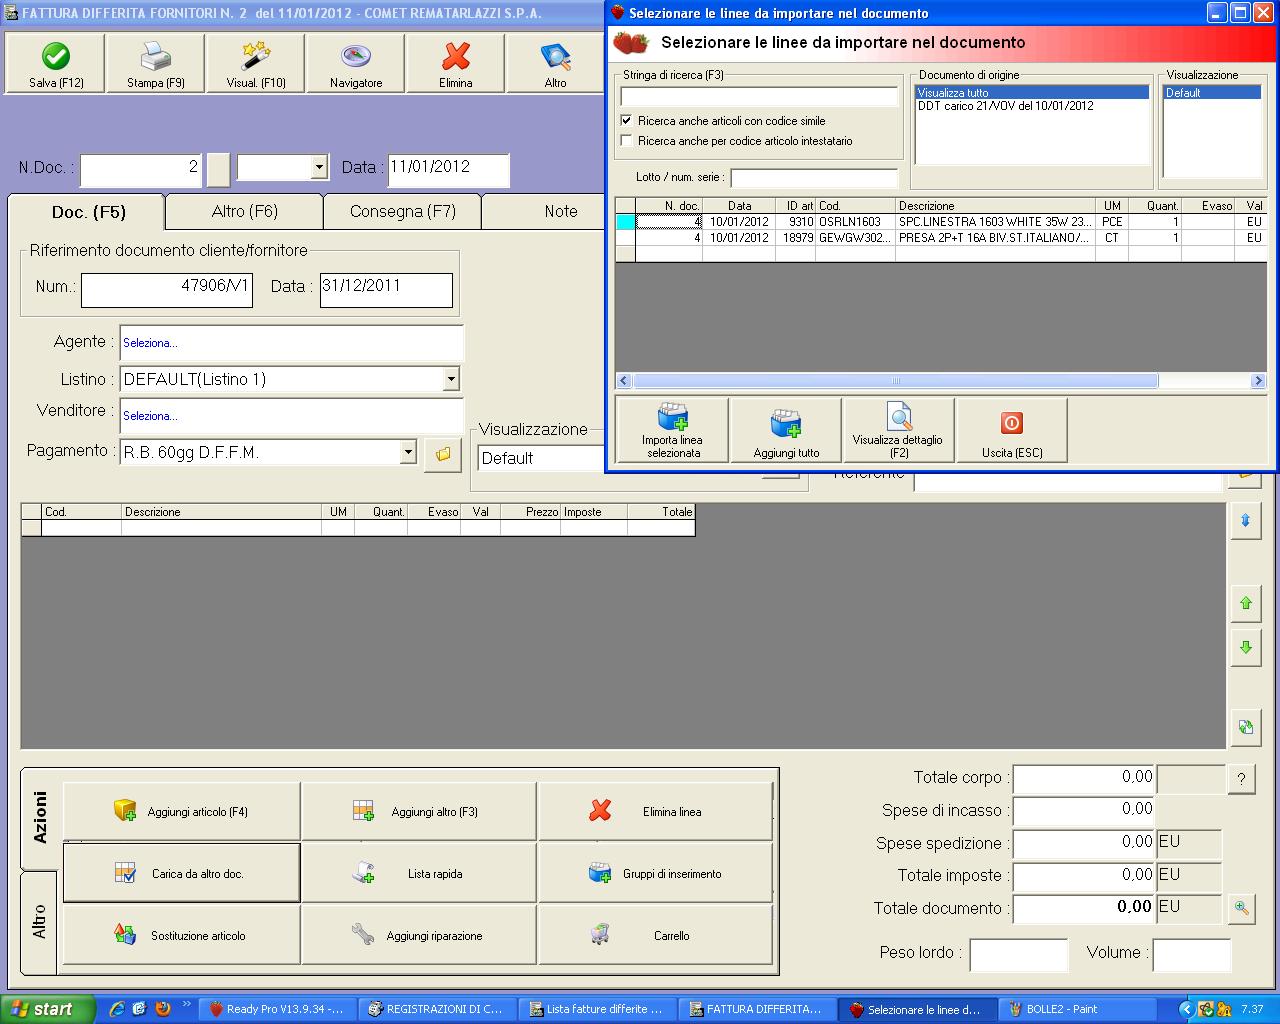Click the question mark help button

coord(1241,779)
